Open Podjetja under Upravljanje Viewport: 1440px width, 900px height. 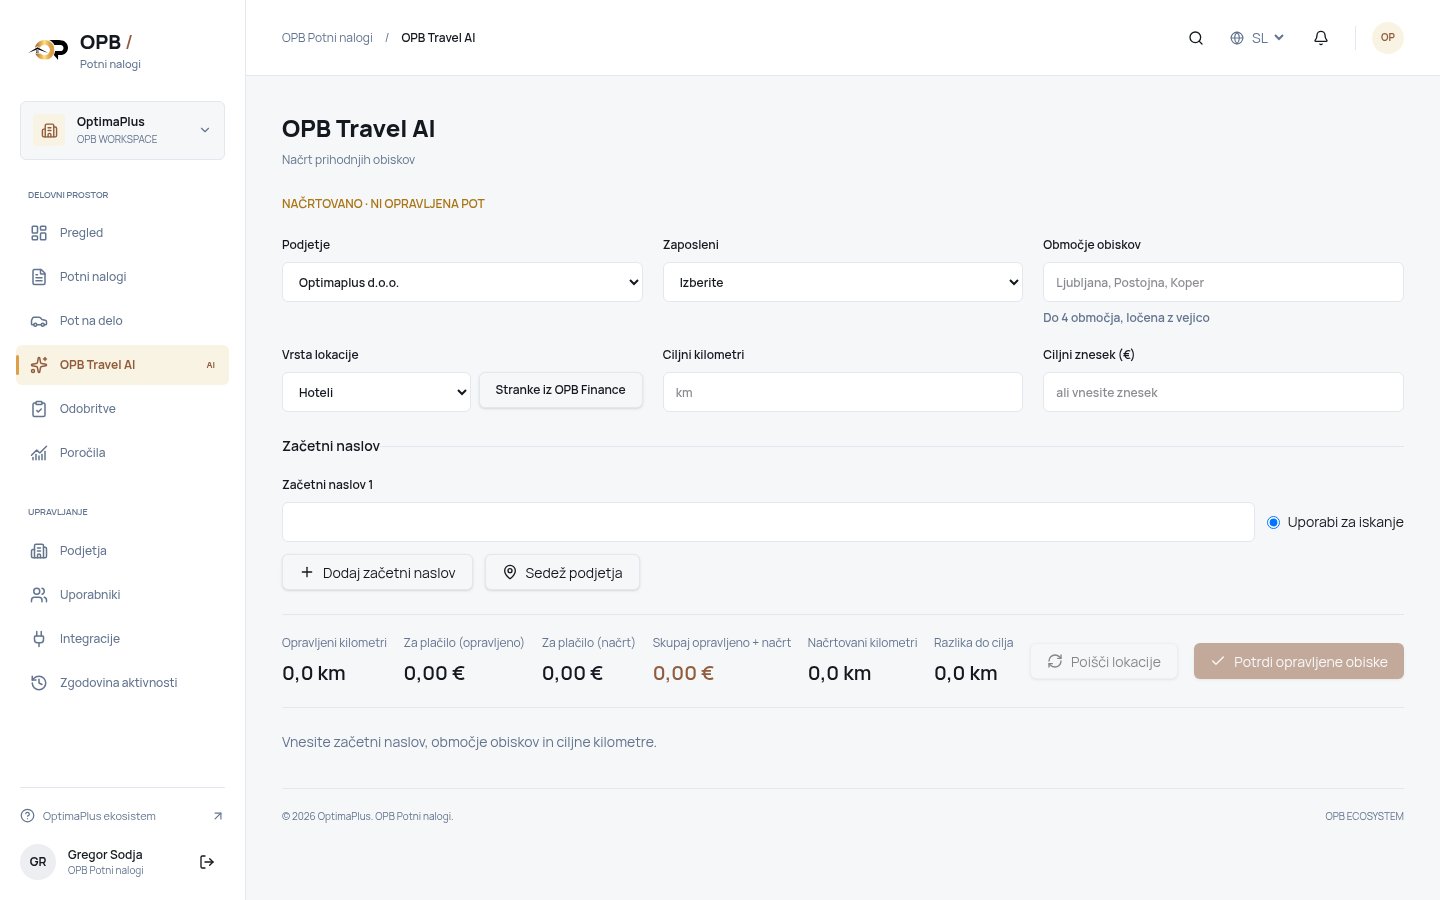(122, 551)
